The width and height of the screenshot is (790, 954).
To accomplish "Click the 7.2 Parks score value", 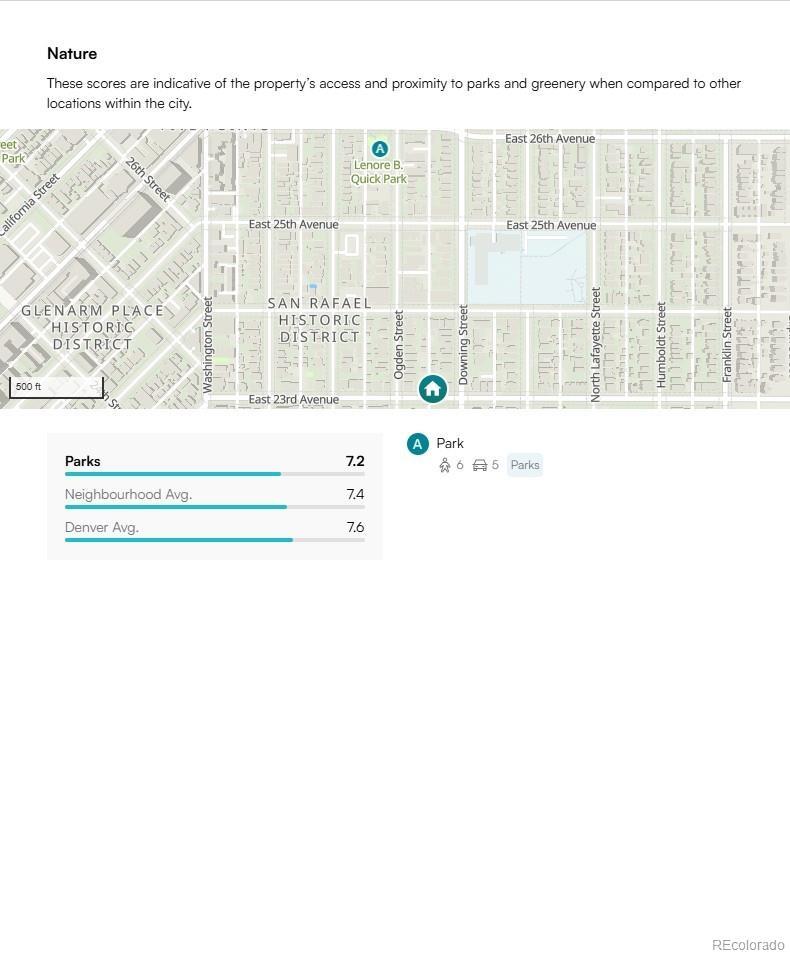I will click(354, 461).
